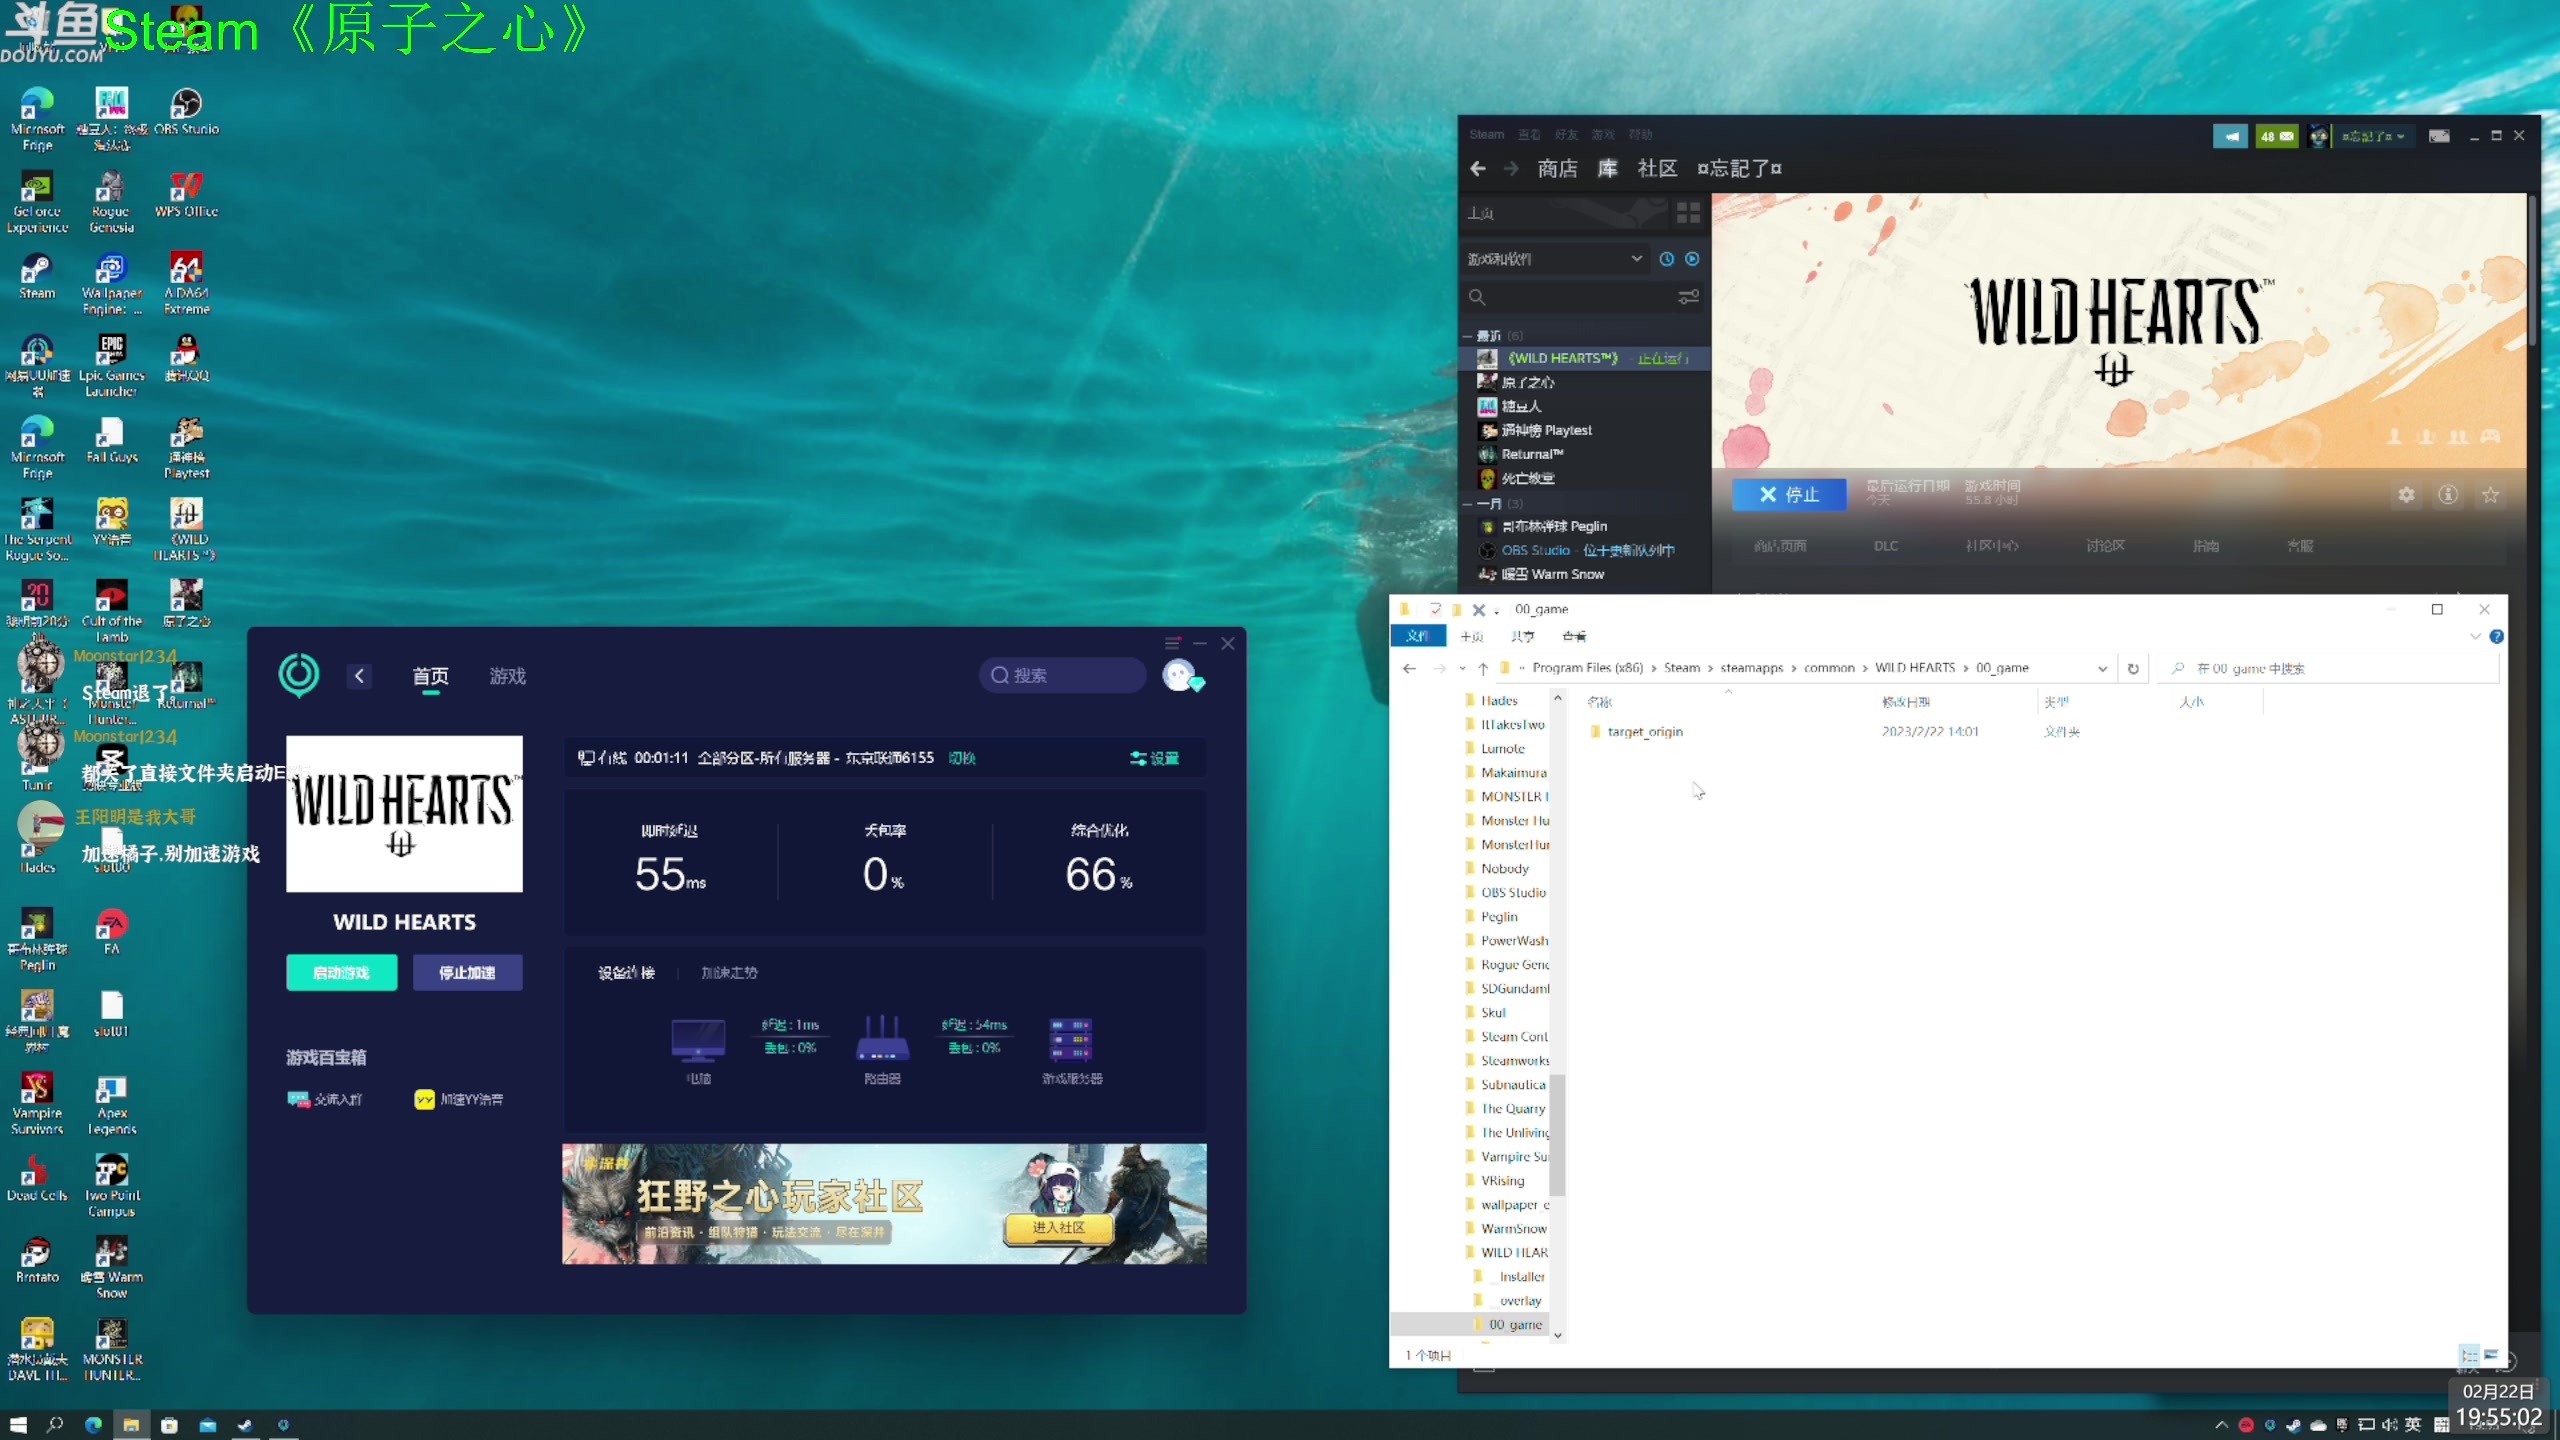Click the Explorer up-one-level arrow

pos(1483,668)
